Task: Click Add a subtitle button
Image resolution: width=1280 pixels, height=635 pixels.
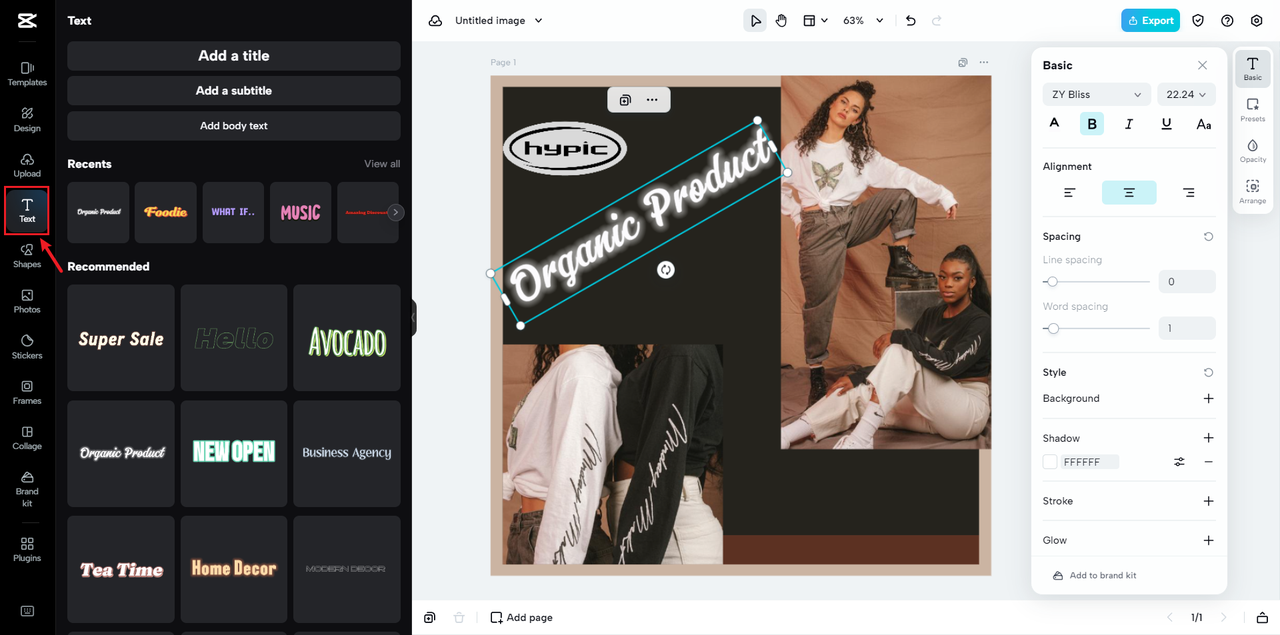Action: tap(234, 90)
